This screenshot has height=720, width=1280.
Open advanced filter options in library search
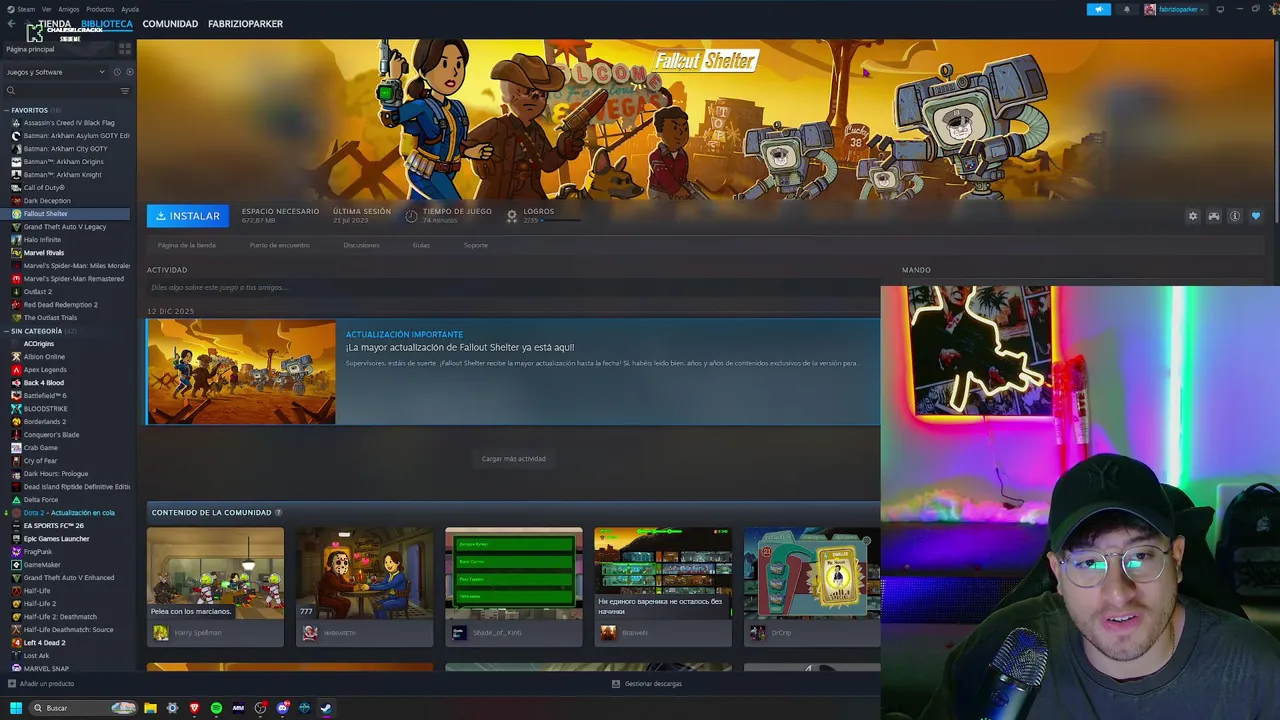click(x=125, y=91)
